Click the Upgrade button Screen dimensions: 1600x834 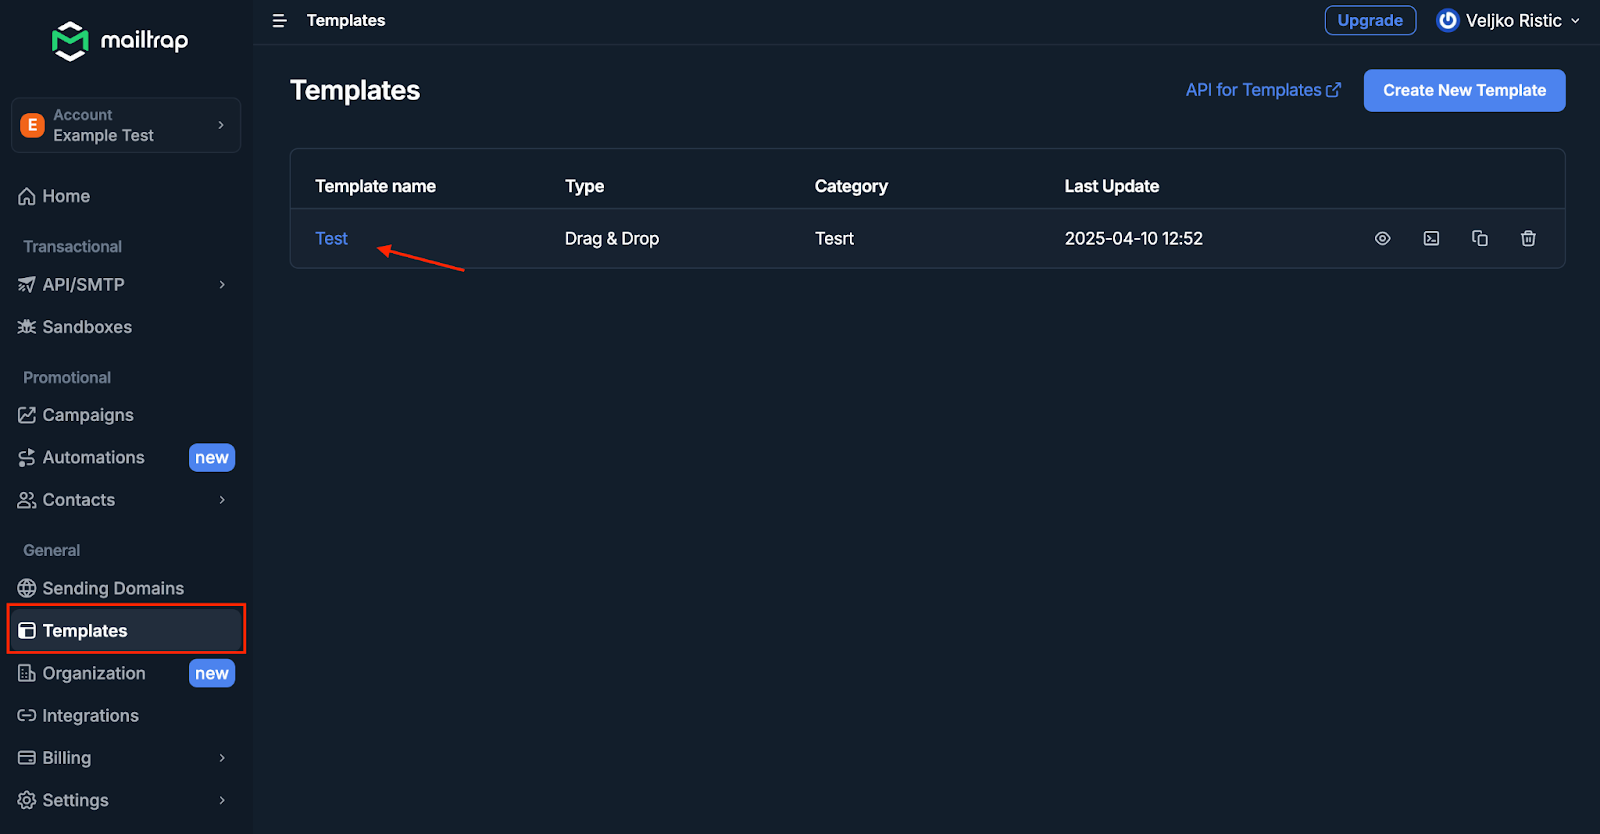click(x=1369, y=21)
